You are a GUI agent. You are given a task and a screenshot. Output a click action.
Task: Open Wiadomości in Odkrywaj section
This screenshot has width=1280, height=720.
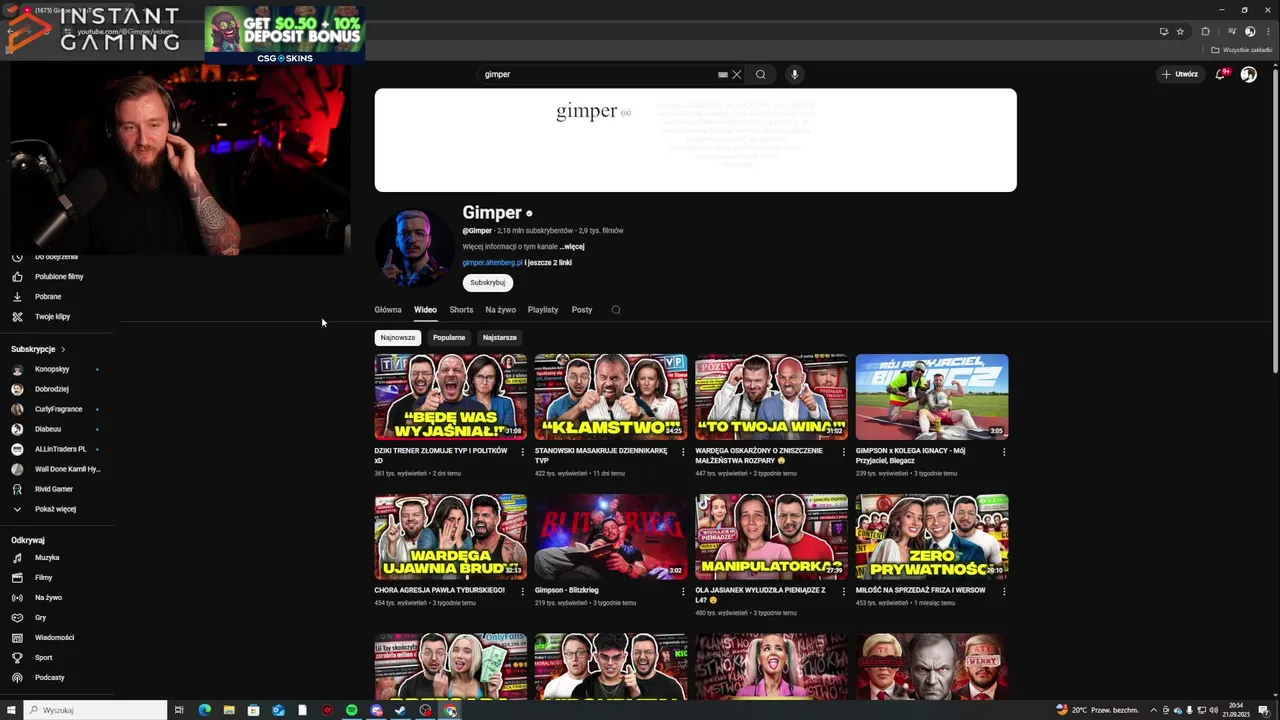(x=54, y=638)
